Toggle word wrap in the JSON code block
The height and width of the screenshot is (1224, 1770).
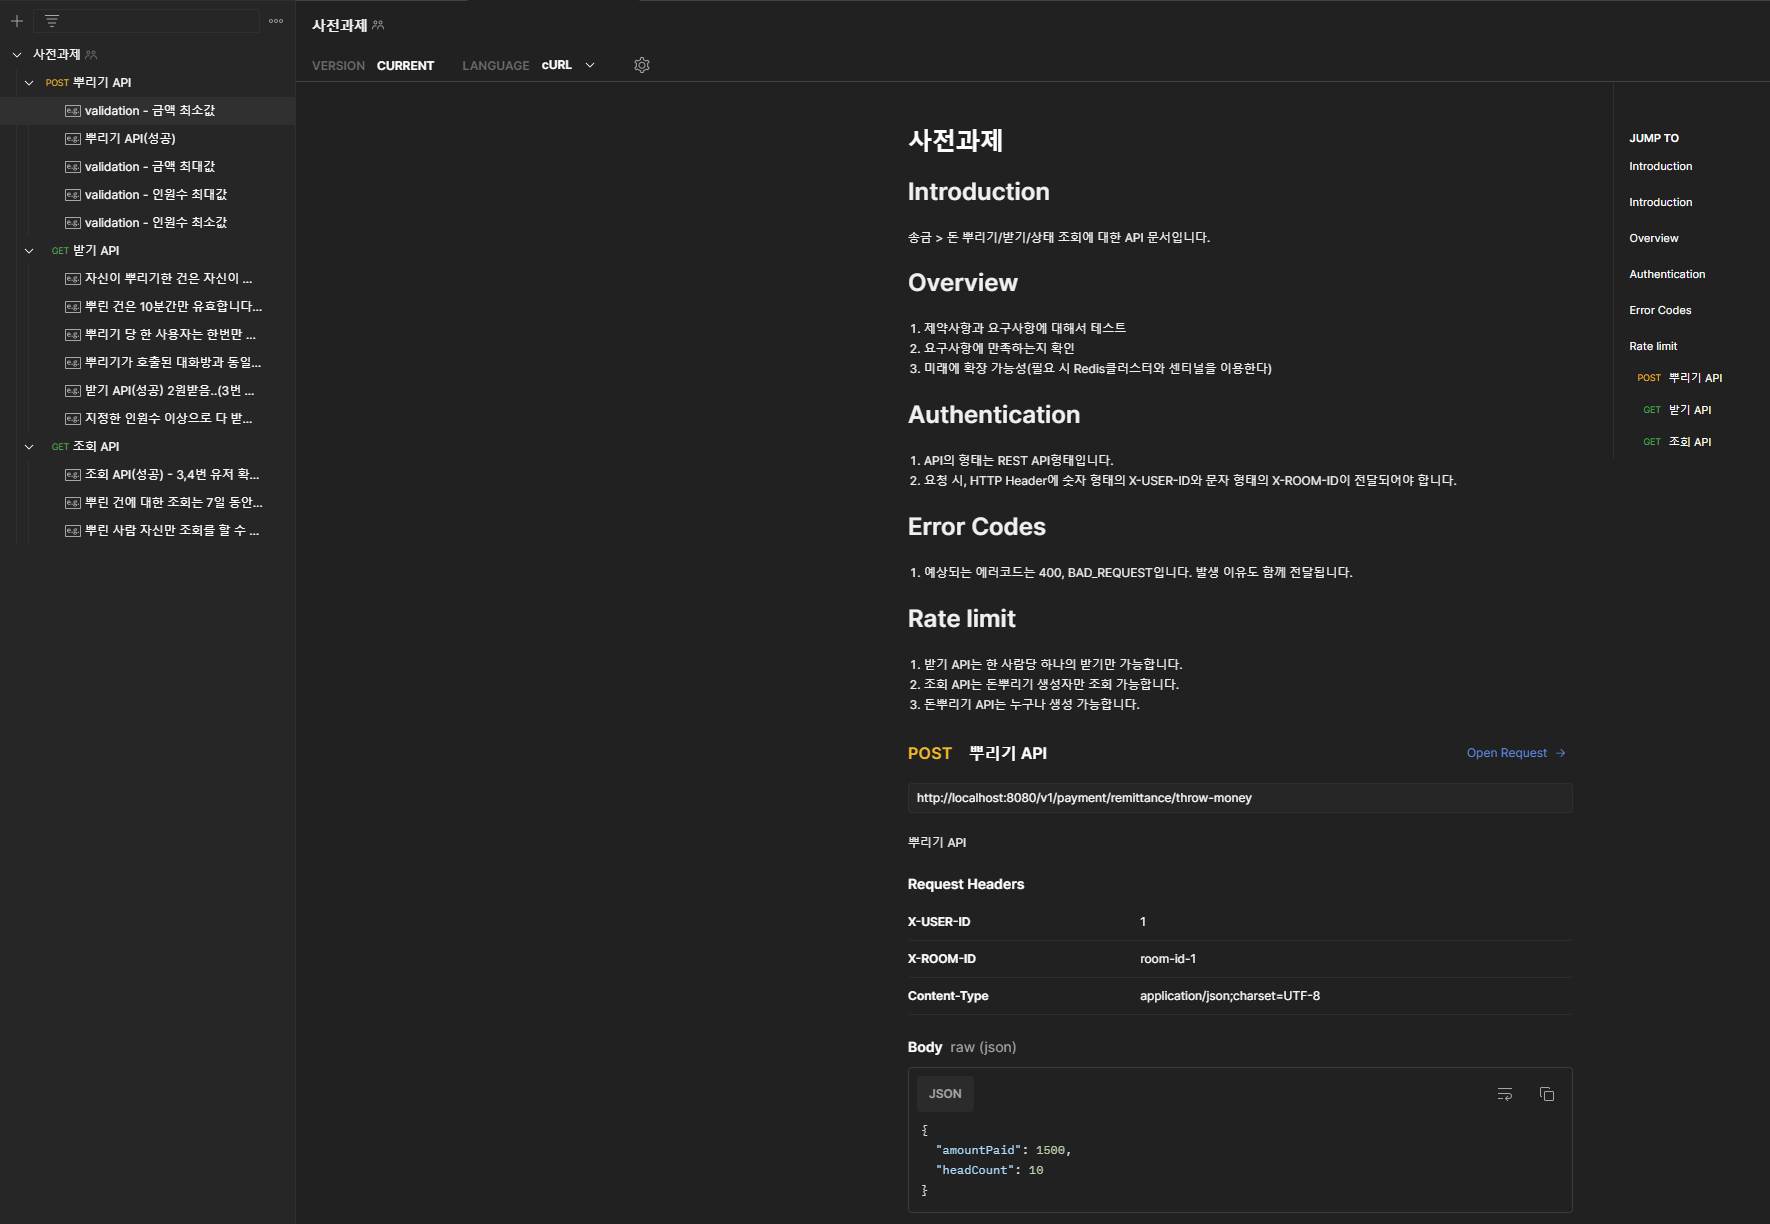(1504, 1094)
